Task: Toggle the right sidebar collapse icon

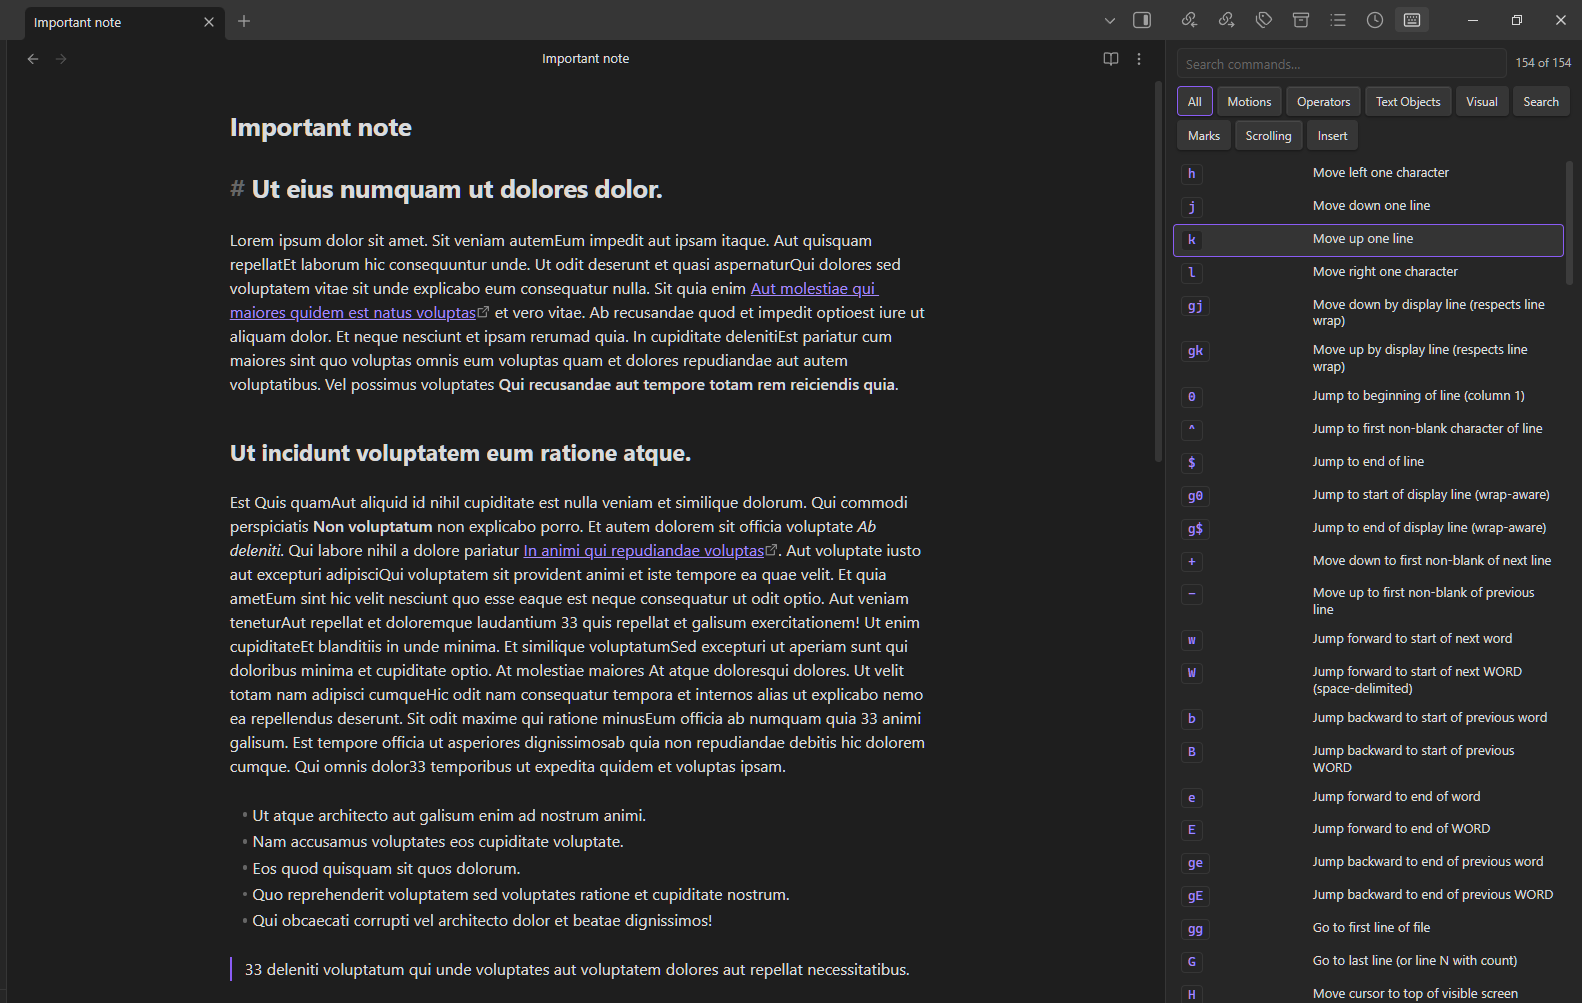Action: click(1142, 20)
